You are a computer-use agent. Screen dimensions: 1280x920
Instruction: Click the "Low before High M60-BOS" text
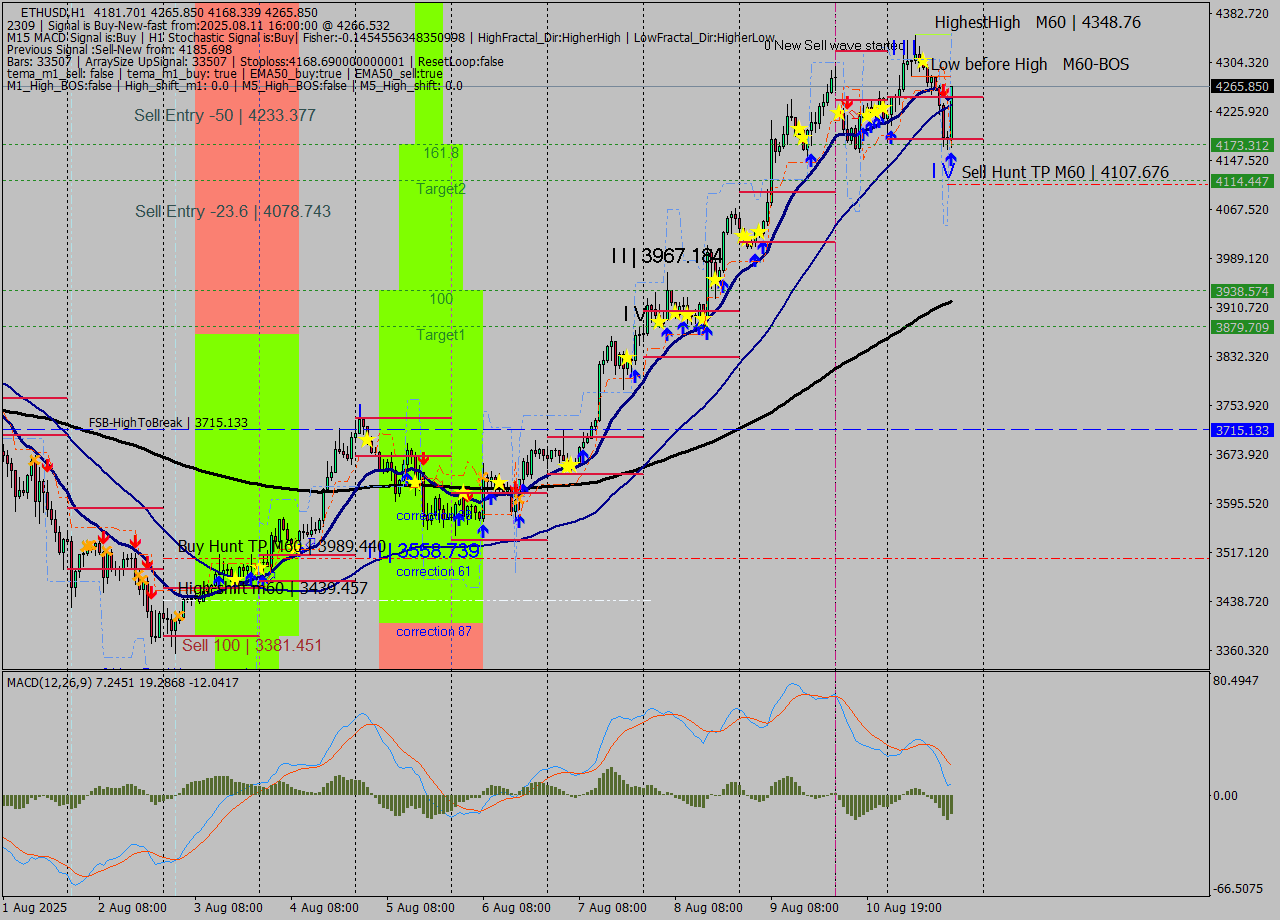[1030, 64]
